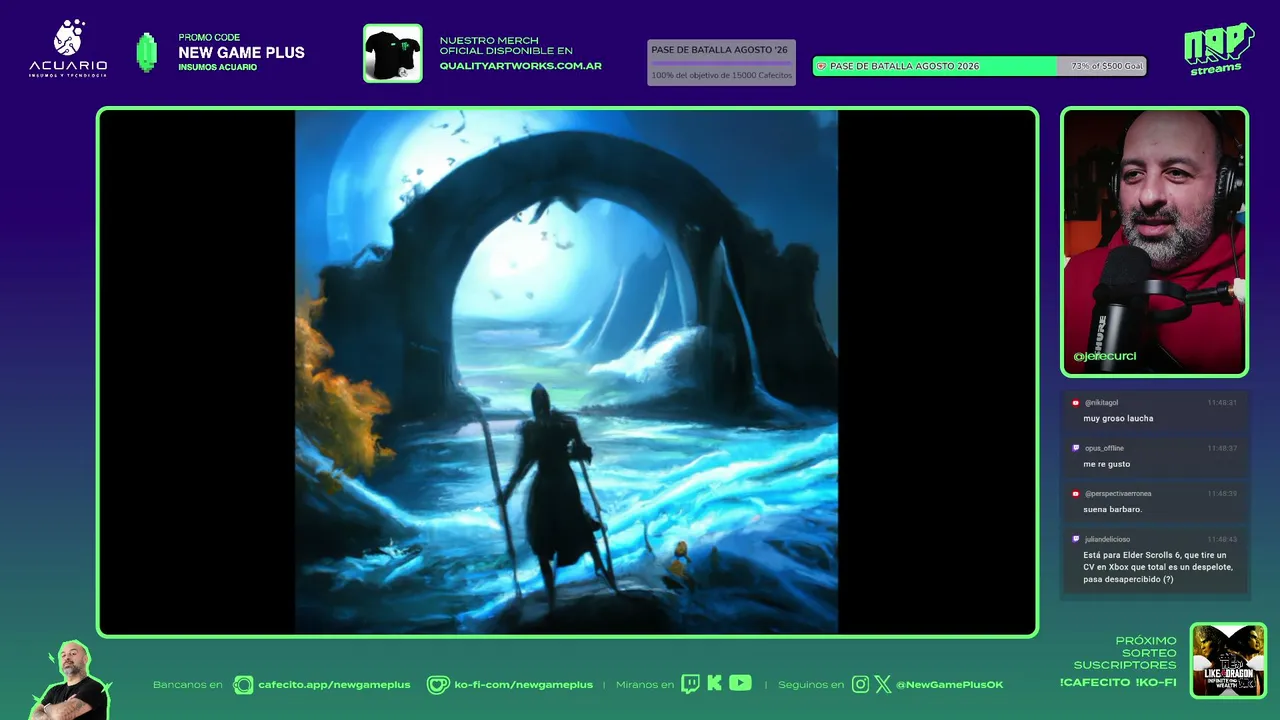Screen dimensions: 1280x720
Task: Click the streamer webcam feed
Action: tap(1154, 242)
